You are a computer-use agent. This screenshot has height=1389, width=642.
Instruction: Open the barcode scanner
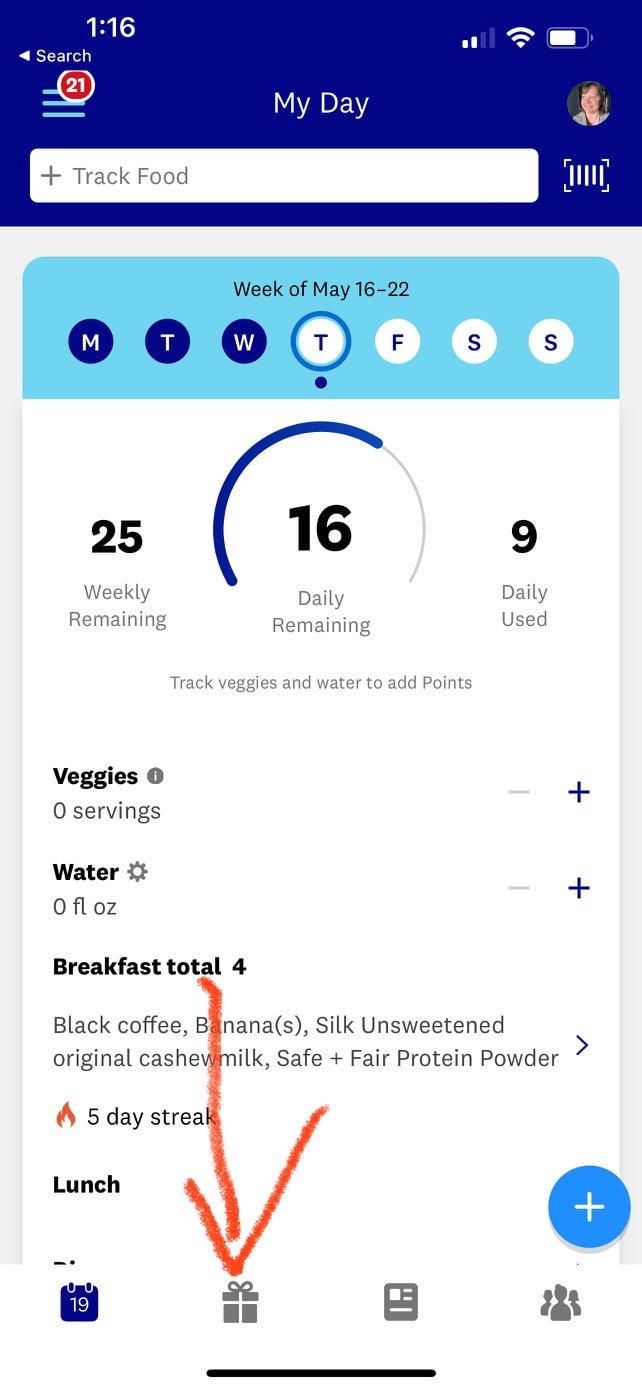(587, 175)
